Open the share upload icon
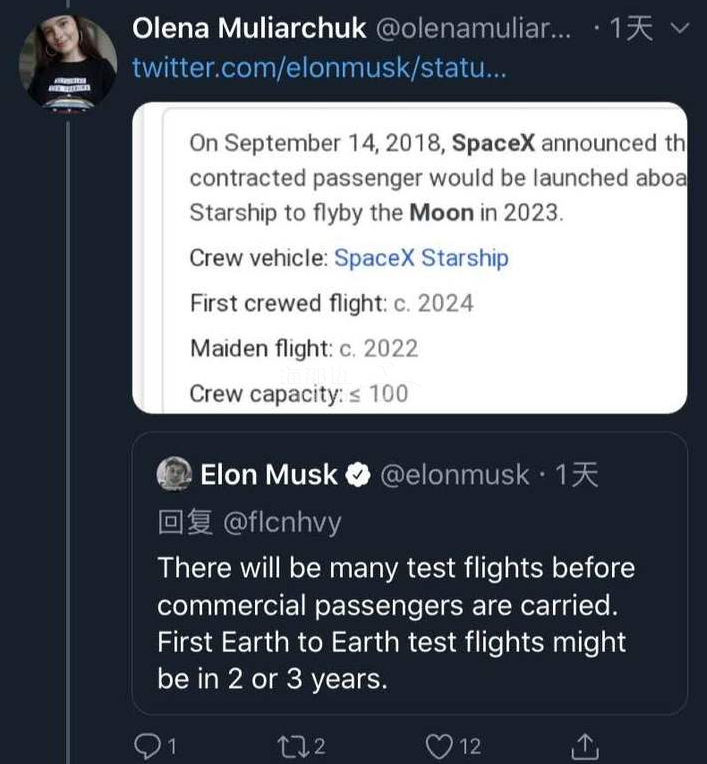Image resolution: width=707 pixels, height=764 pixels. pyautogui.click(x=585, y=746)
